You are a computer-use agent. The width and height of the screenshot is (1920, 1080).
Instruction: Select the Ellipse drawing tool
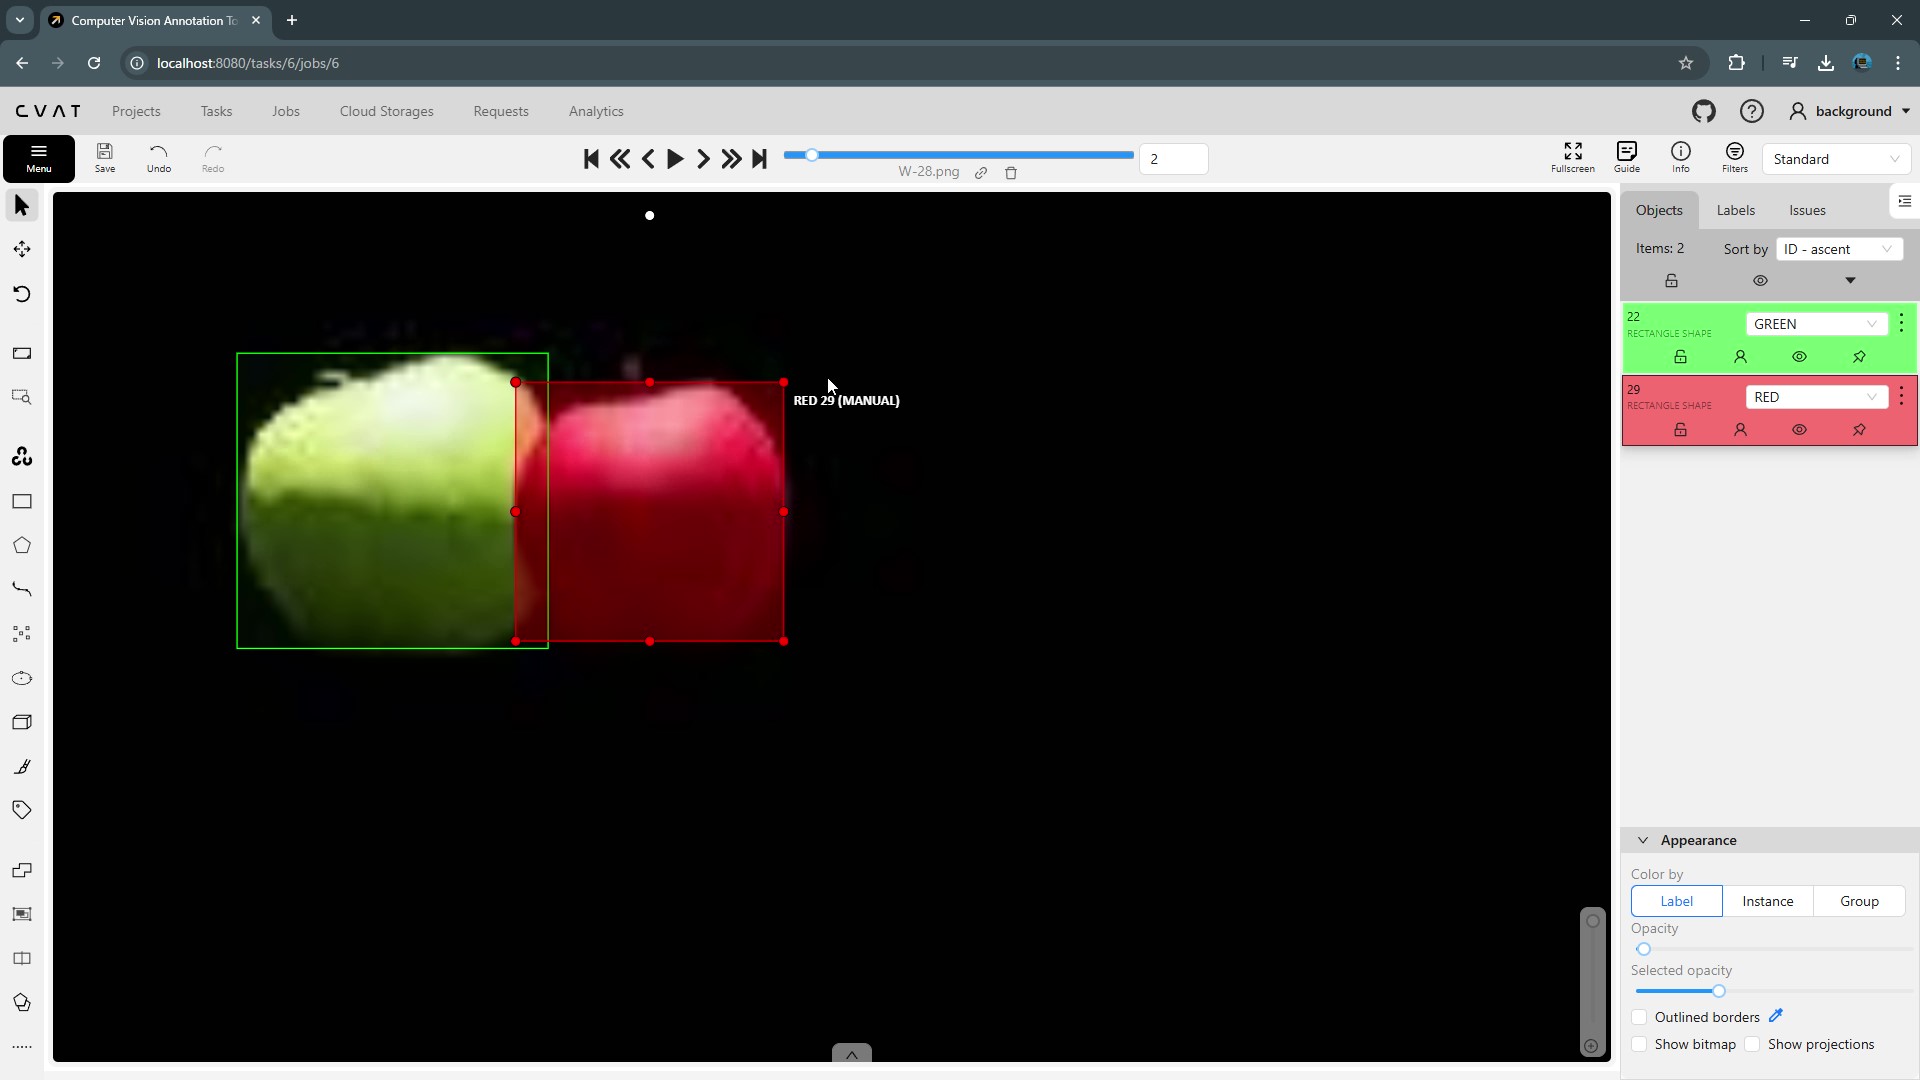(21, 677)
